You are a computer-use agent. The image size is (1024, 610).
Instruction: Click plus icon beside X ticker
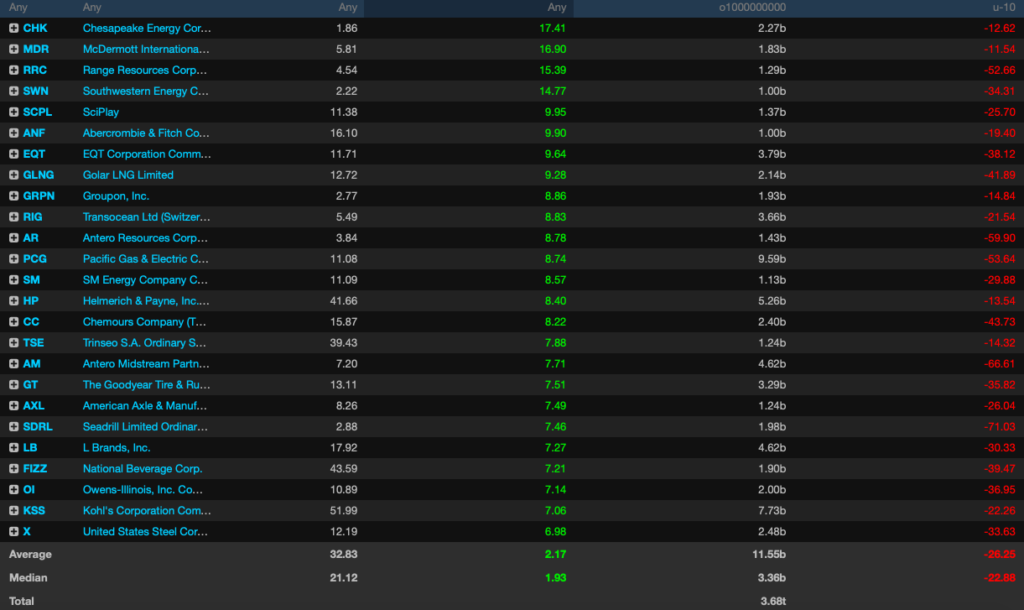click(14, 531)
